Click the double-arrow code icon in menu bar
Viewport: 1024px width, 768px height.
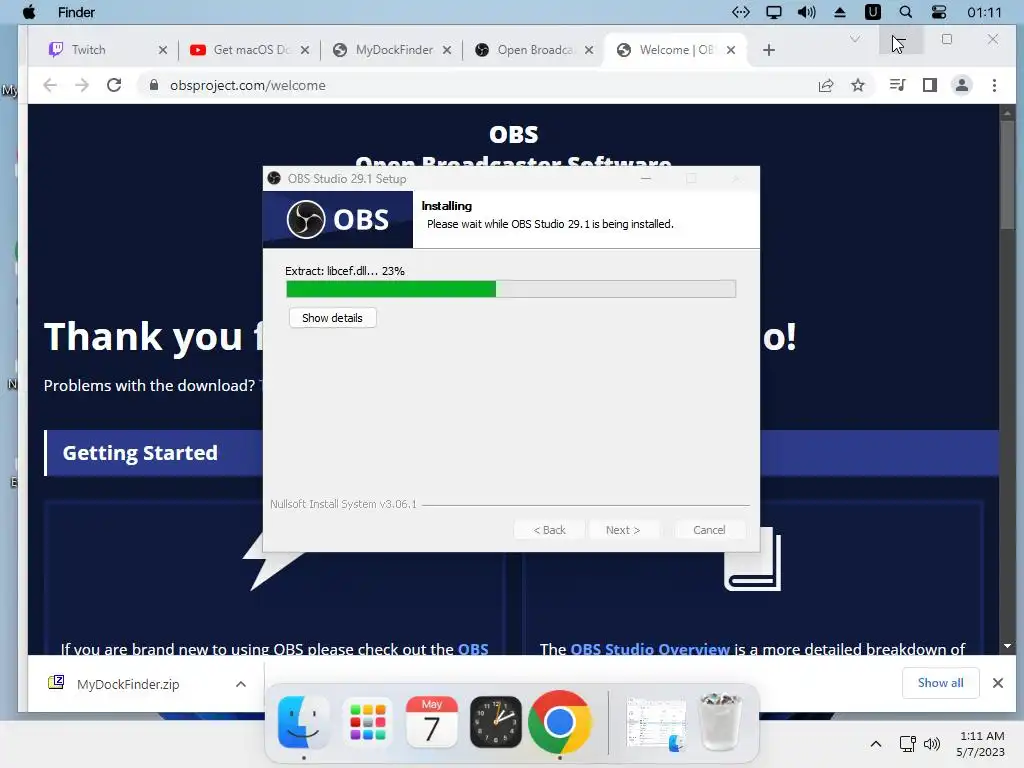pos(741,12)
